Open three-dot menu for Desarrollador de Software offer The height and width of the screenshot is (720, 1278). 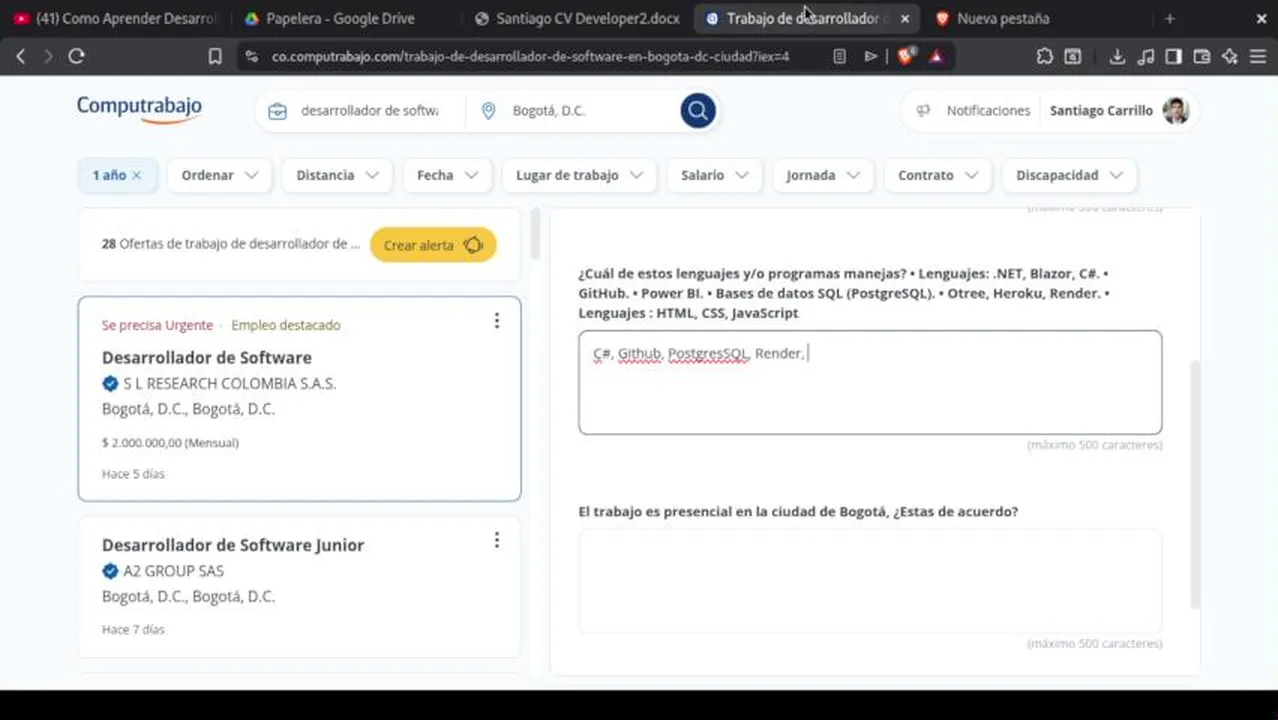click(497, 321)
